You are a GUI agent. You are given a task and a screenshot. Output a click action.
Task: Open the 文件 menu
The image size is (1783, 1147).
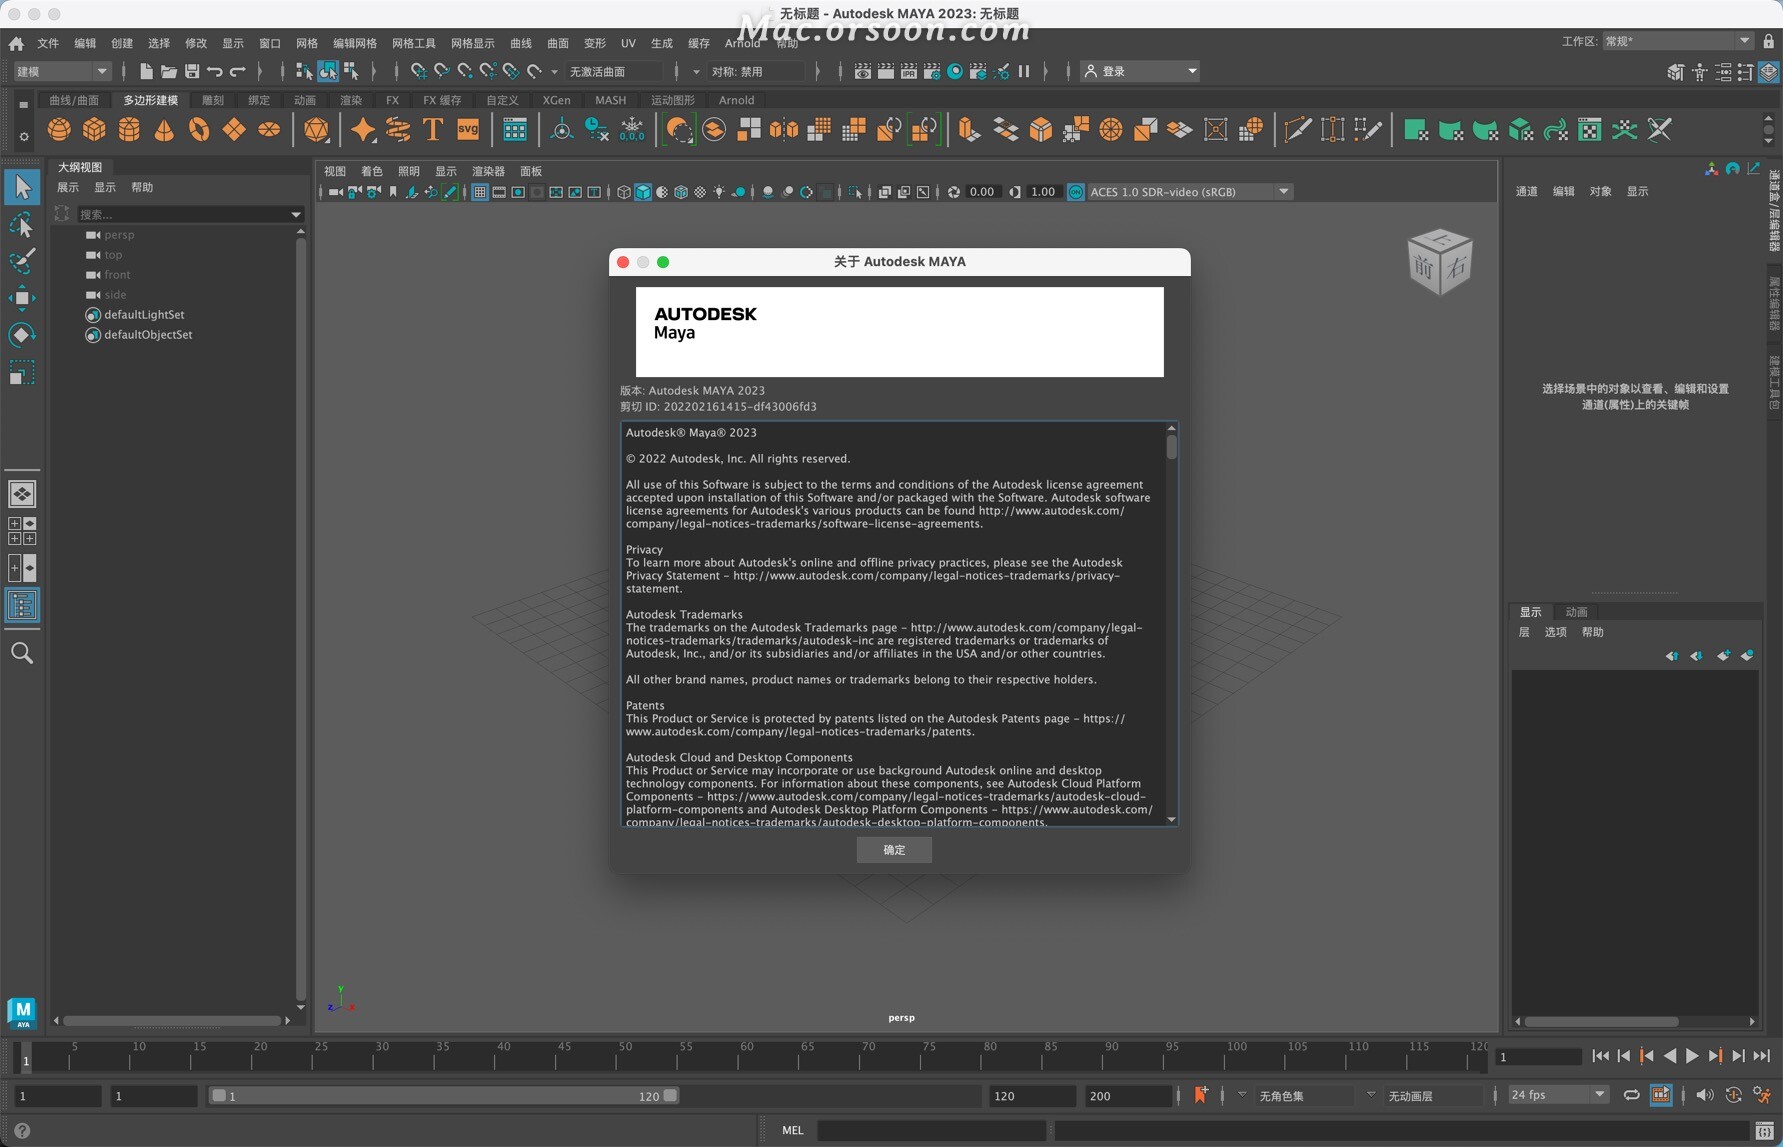click(48, 43)
